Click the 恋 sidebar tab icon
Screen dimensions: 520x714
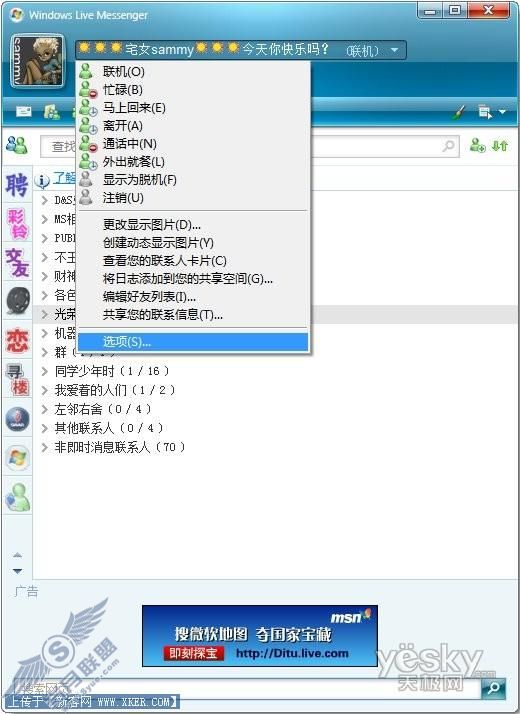17,341
